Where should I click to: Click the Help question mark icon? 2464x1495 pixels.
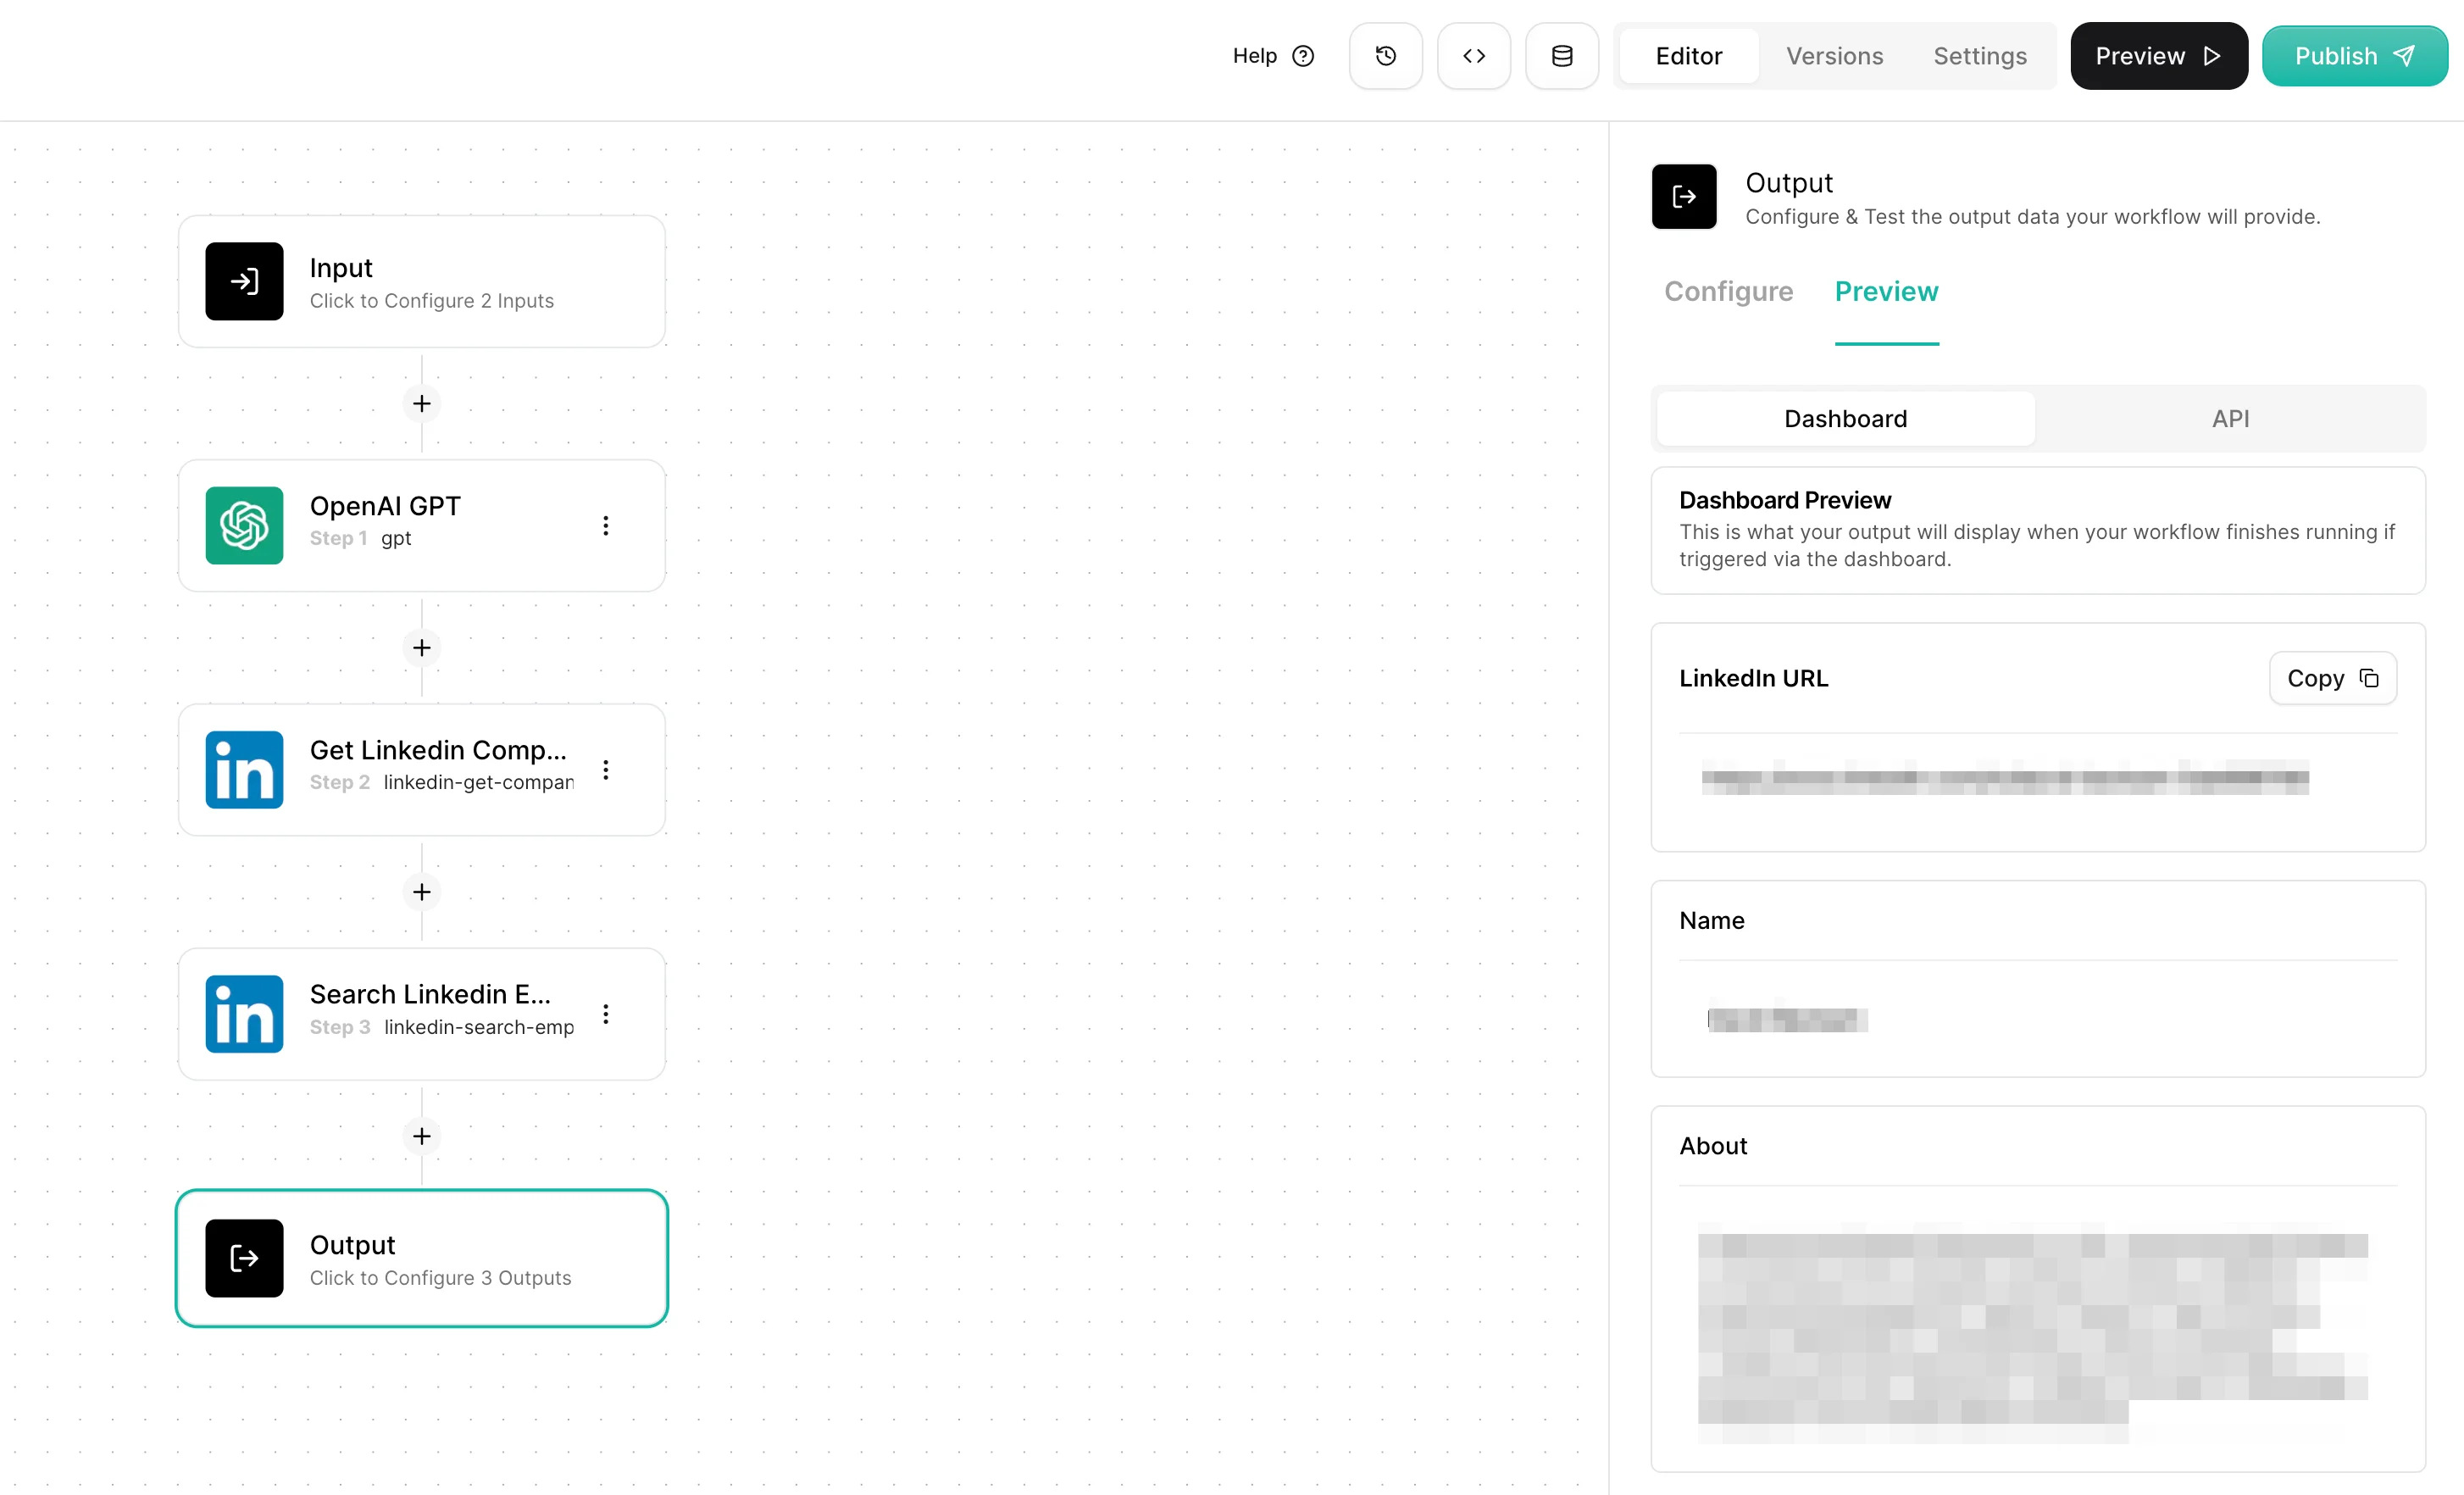tap(1302, 56)
